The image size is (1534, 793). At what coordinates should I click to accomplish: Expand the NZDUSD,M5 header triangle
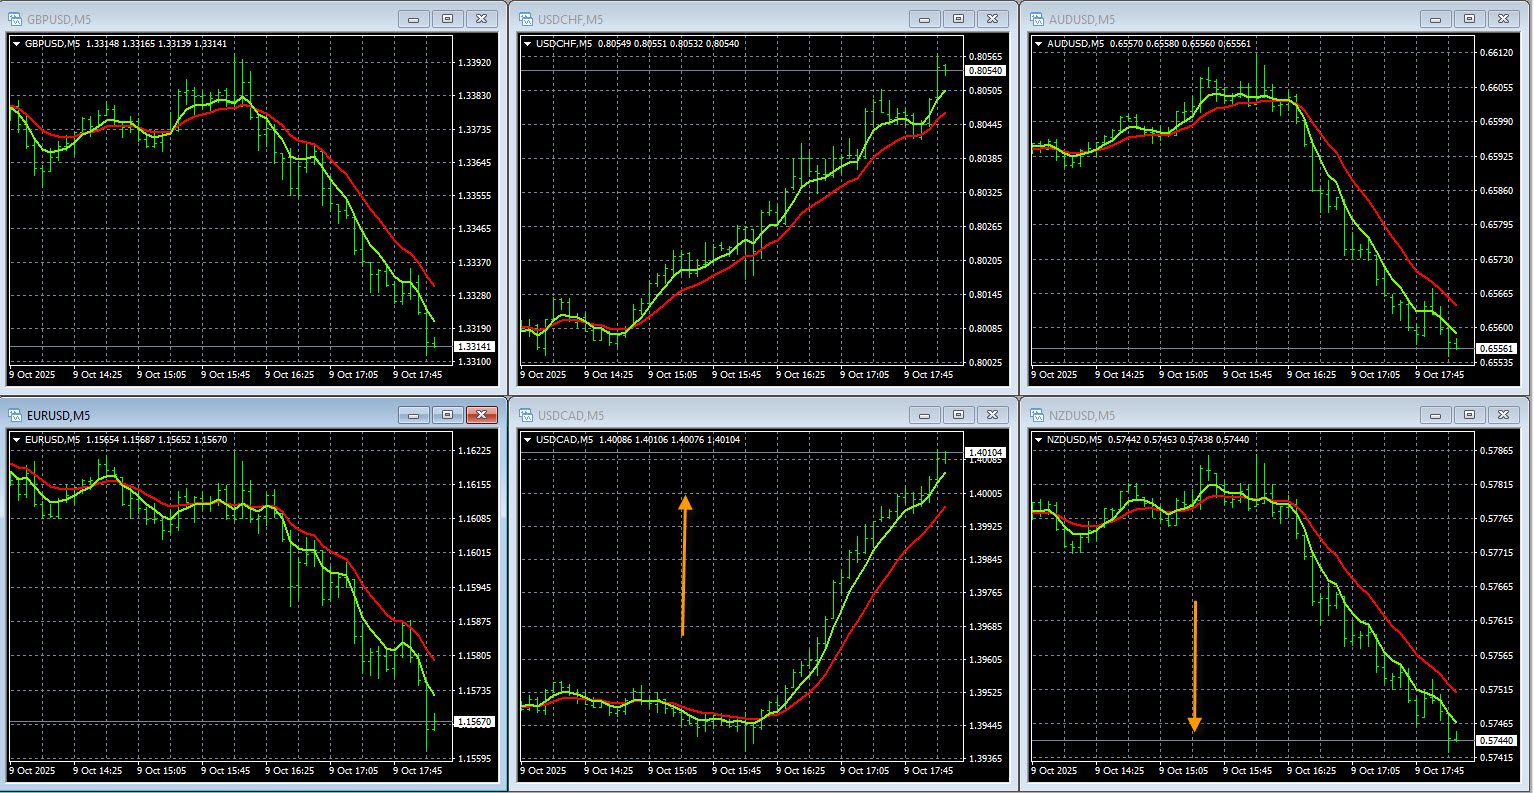[x=1039, y=440]
